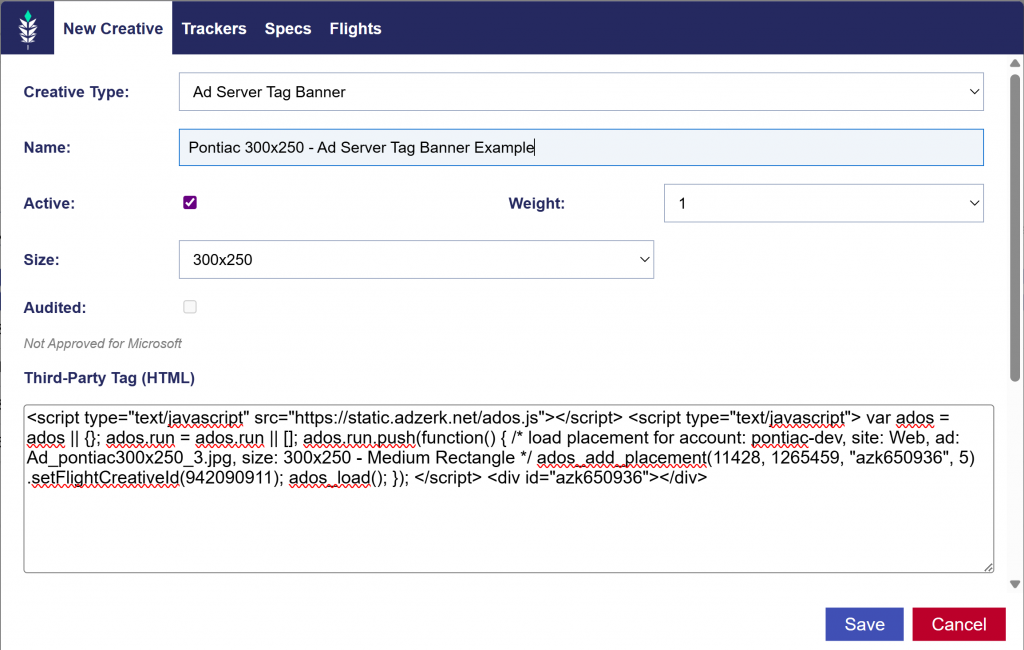
Task: Expand the Creative Type dropdown
Action: [x=581, y=92]
